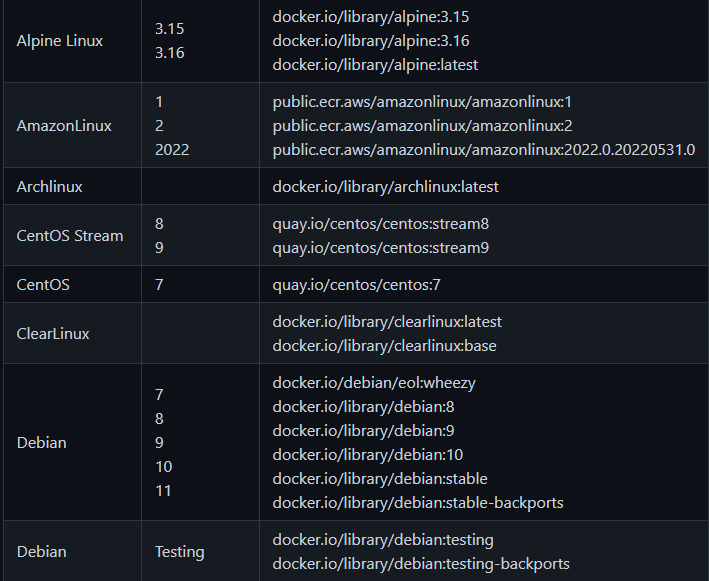Select the docker.io/library/alpine:latest entry
The image size is (709, 581).
click(x=375, y=65)
